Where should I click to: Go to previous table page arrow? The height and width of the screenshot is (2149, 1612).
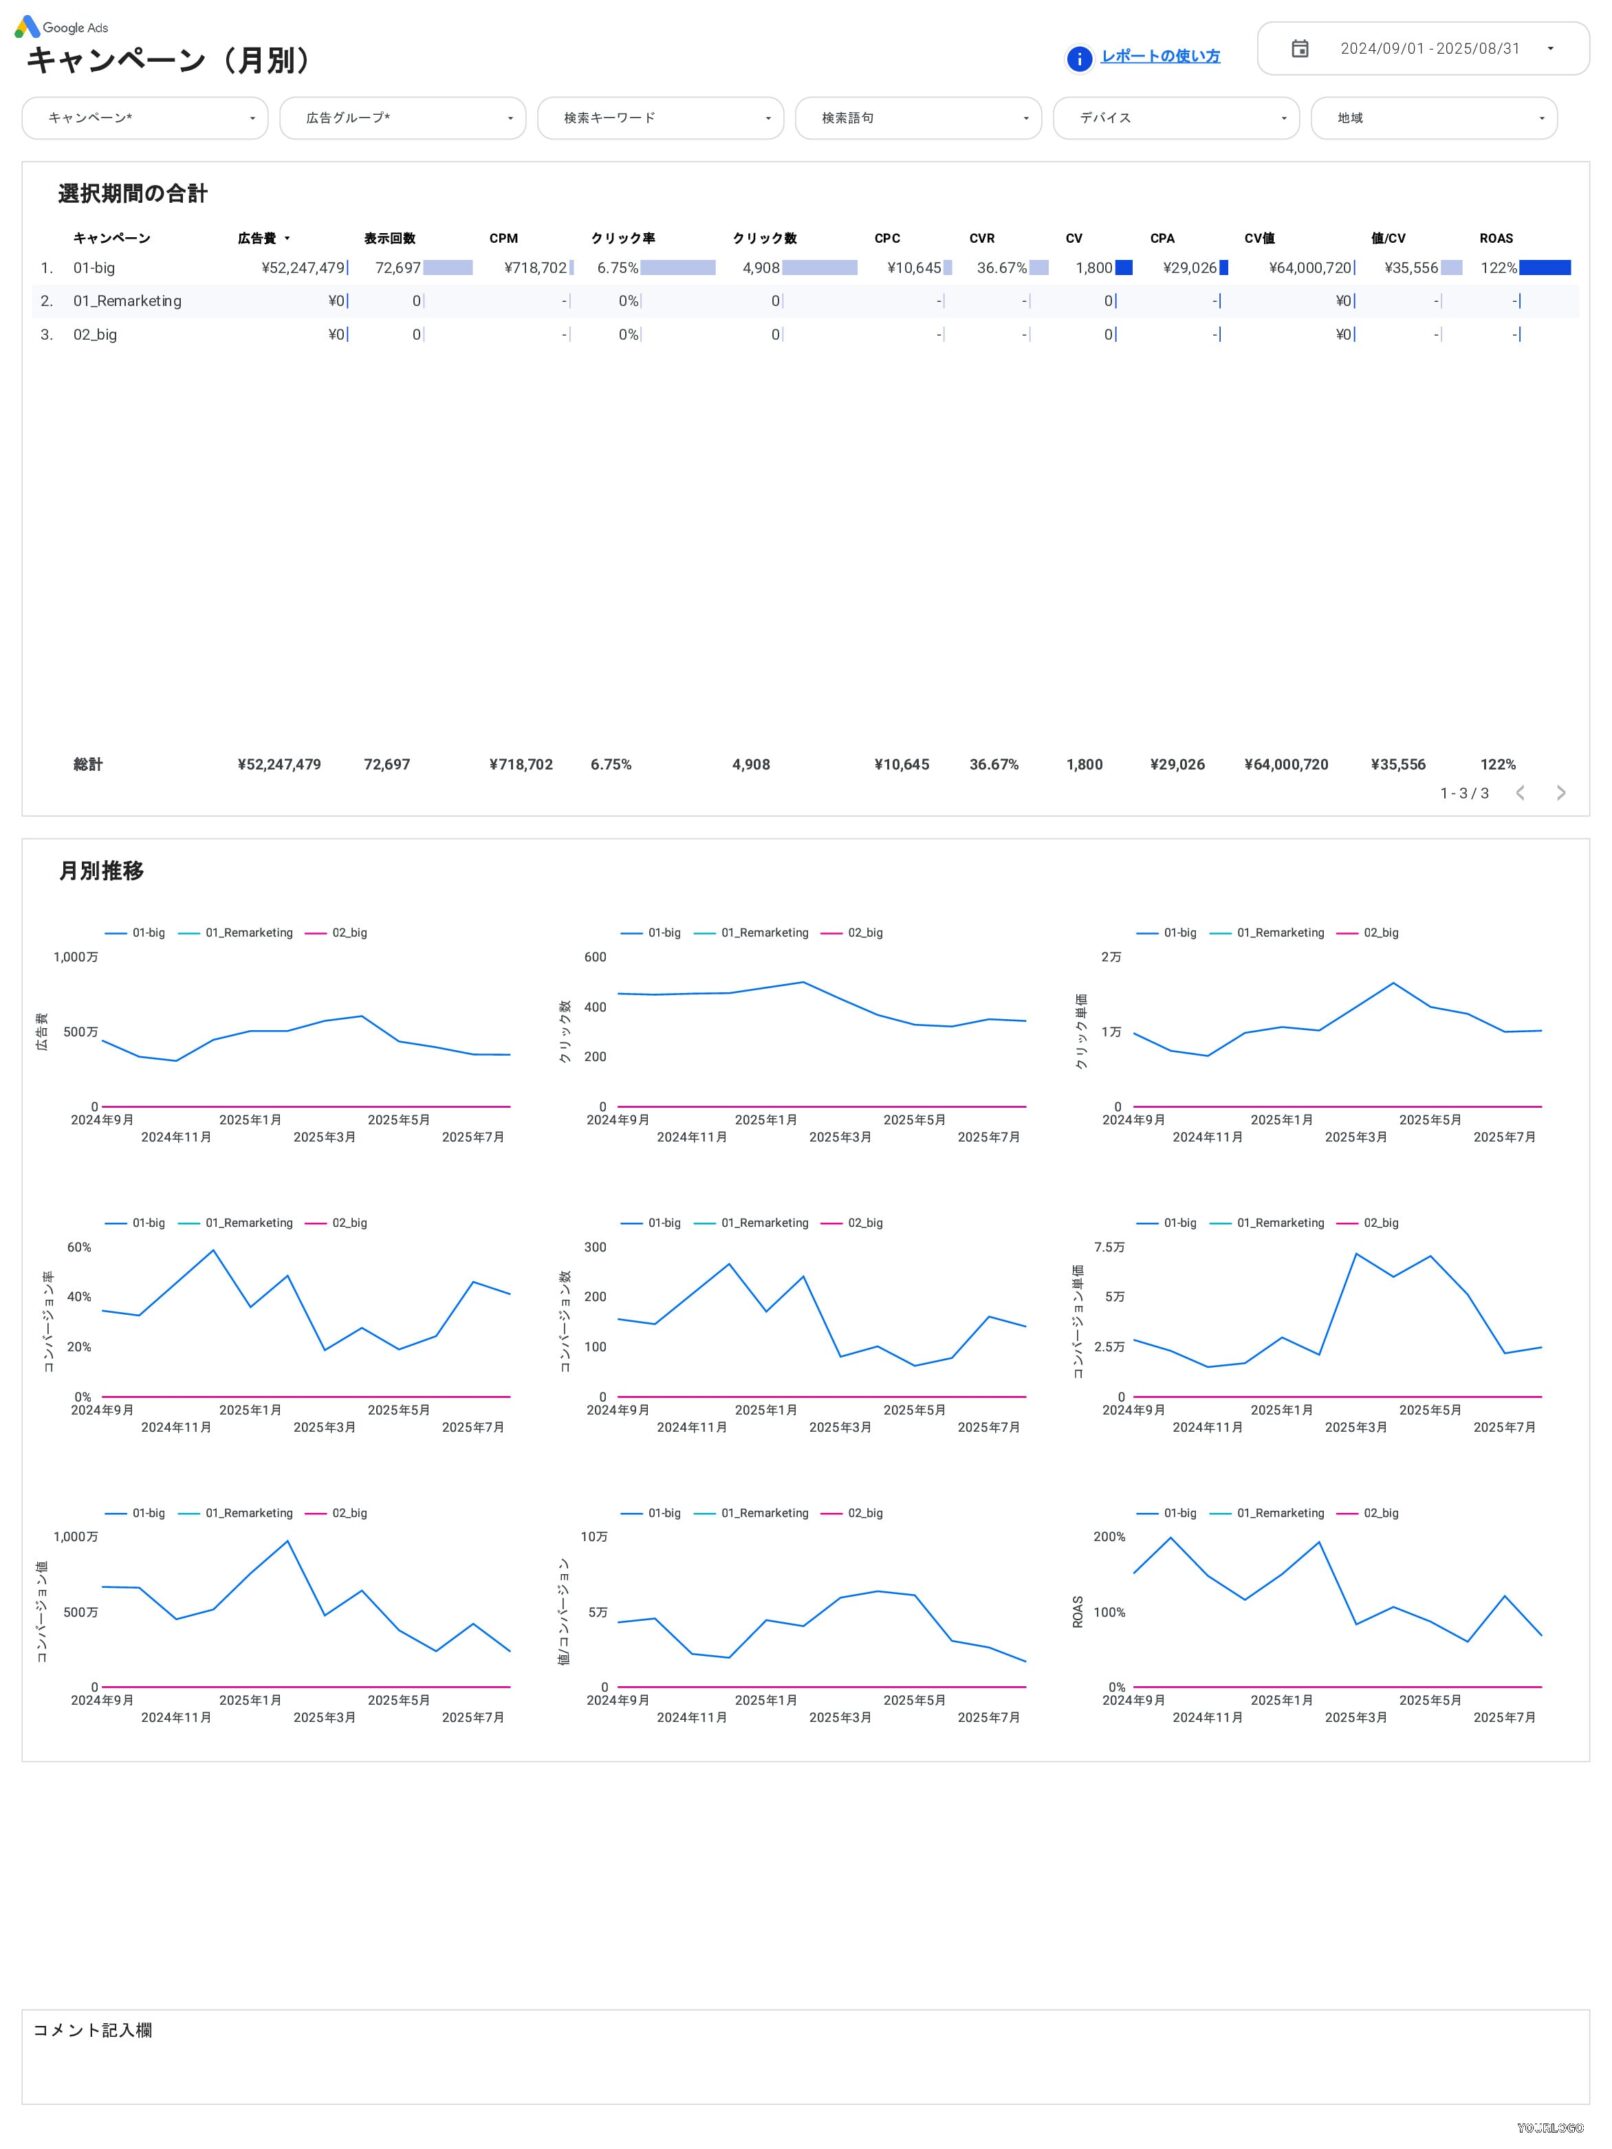point(1519,793)
